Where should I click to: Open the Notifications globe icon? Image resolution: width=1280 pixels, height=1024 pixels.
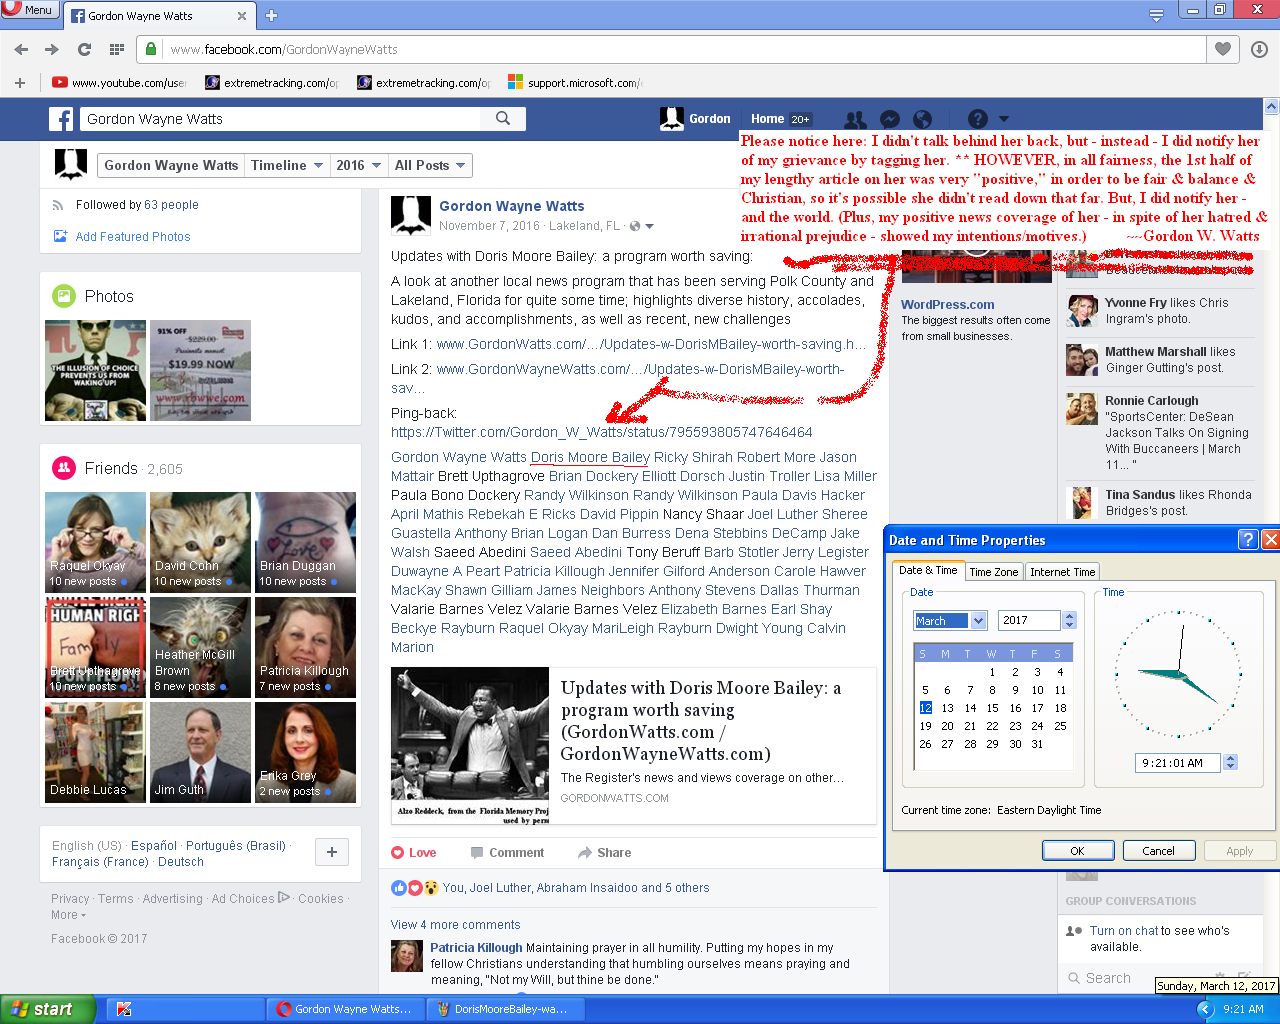[x=922, y=119]
